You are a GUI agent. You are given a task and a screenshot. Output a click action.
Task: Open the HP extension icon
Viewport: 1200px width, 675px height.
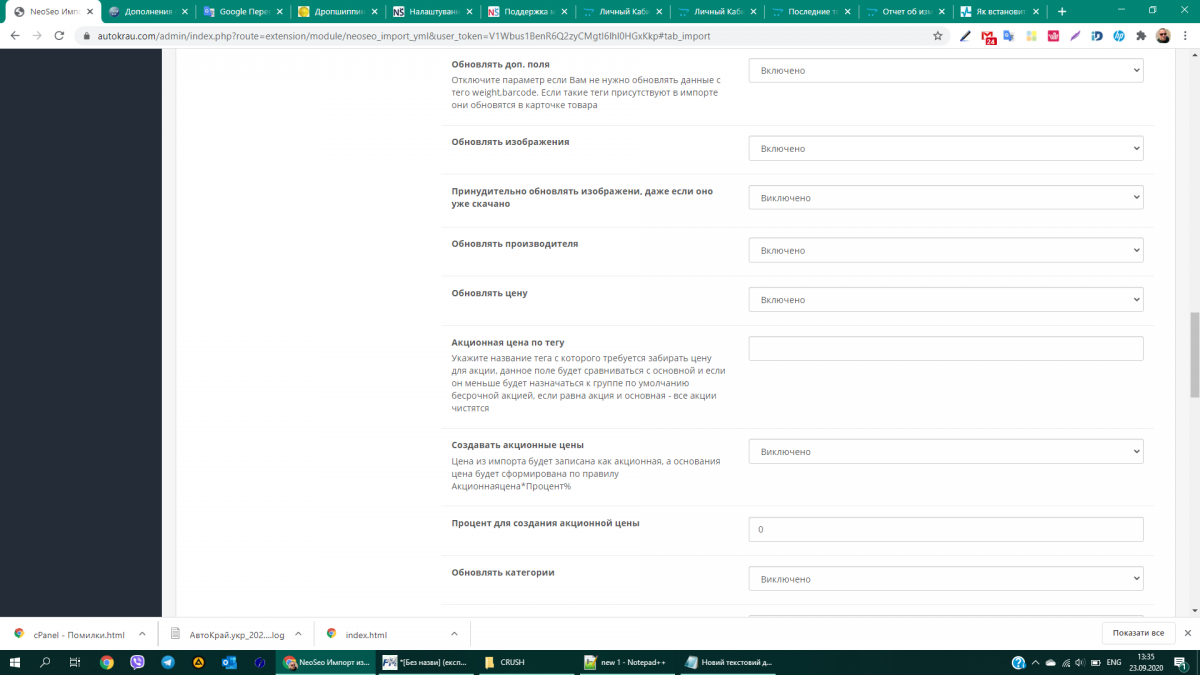(x=1119, y=35)
